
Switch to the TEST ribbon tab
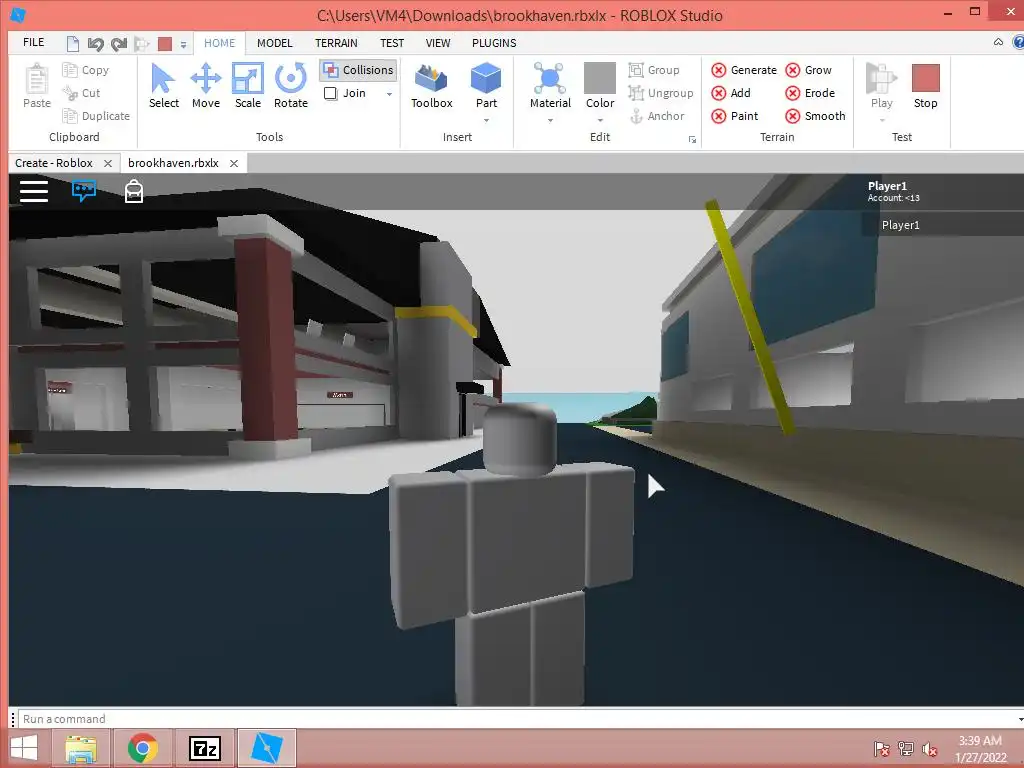[x=392, y=42]
